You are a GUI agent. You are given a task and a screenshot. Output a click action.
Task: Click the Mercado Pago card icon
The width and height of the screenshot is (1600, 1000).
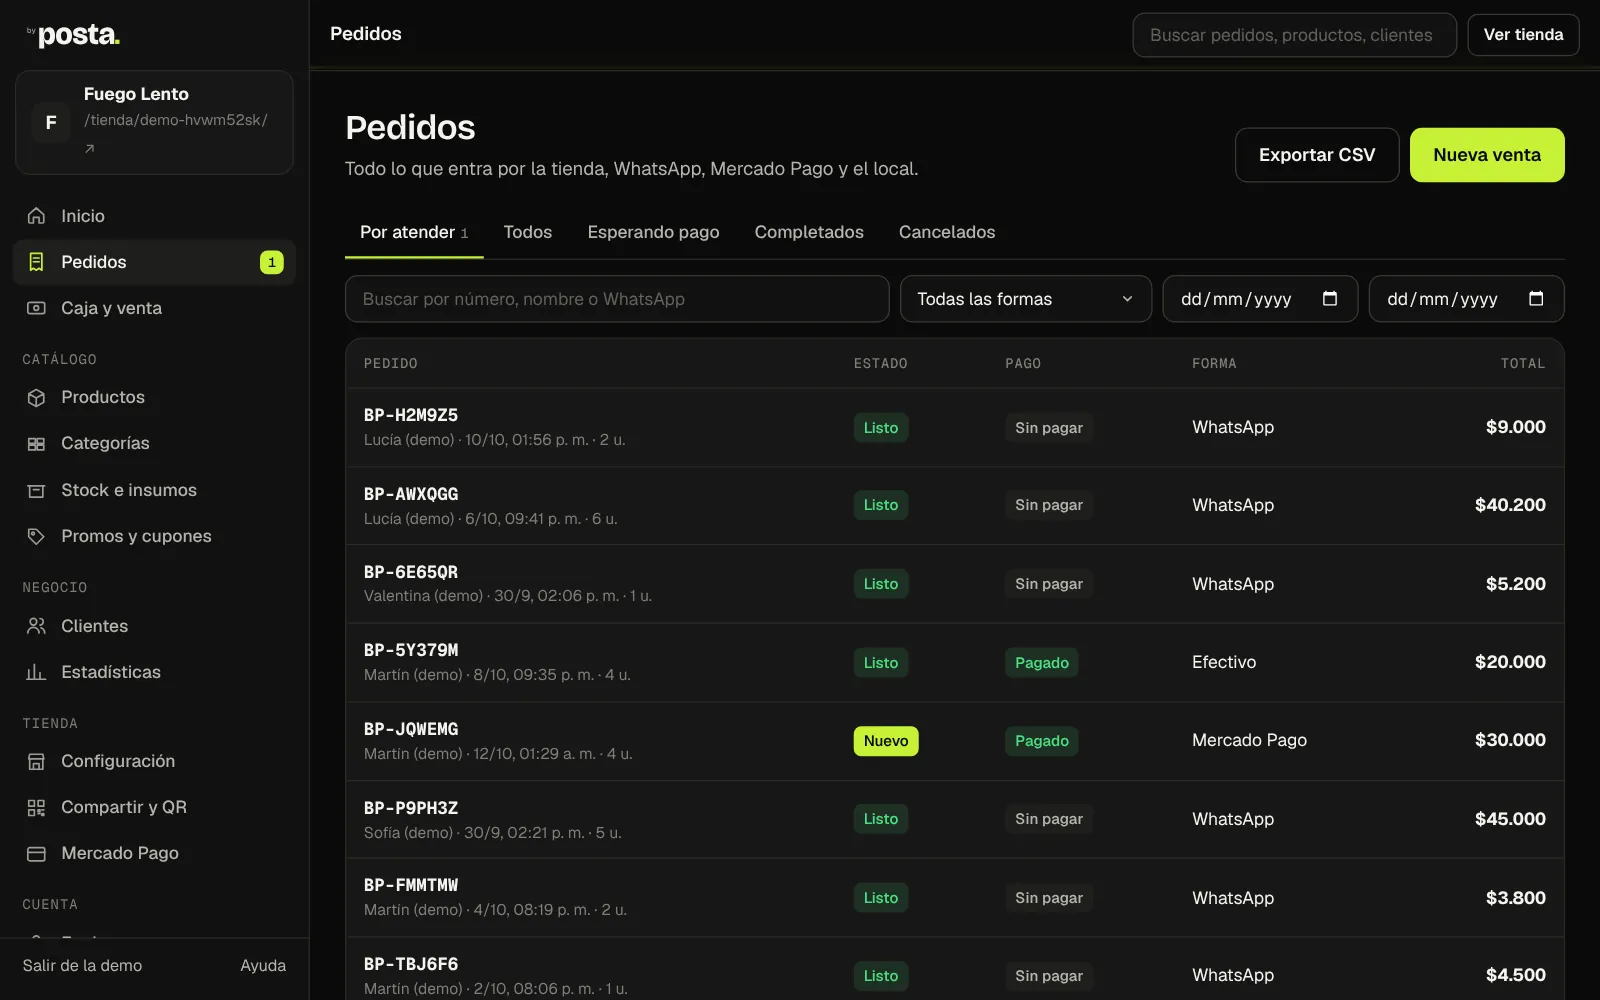(36, 853)
